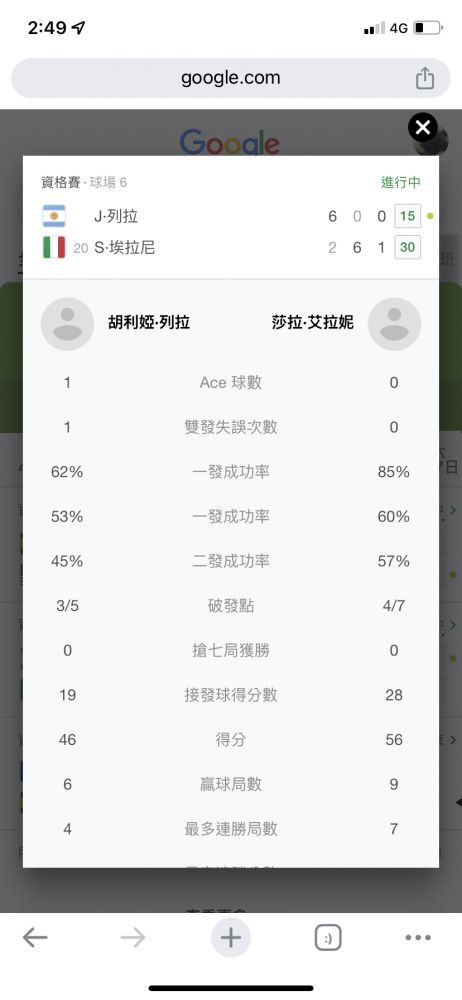
Task: Tap the Safari share icon
Action: coord(425,78)
